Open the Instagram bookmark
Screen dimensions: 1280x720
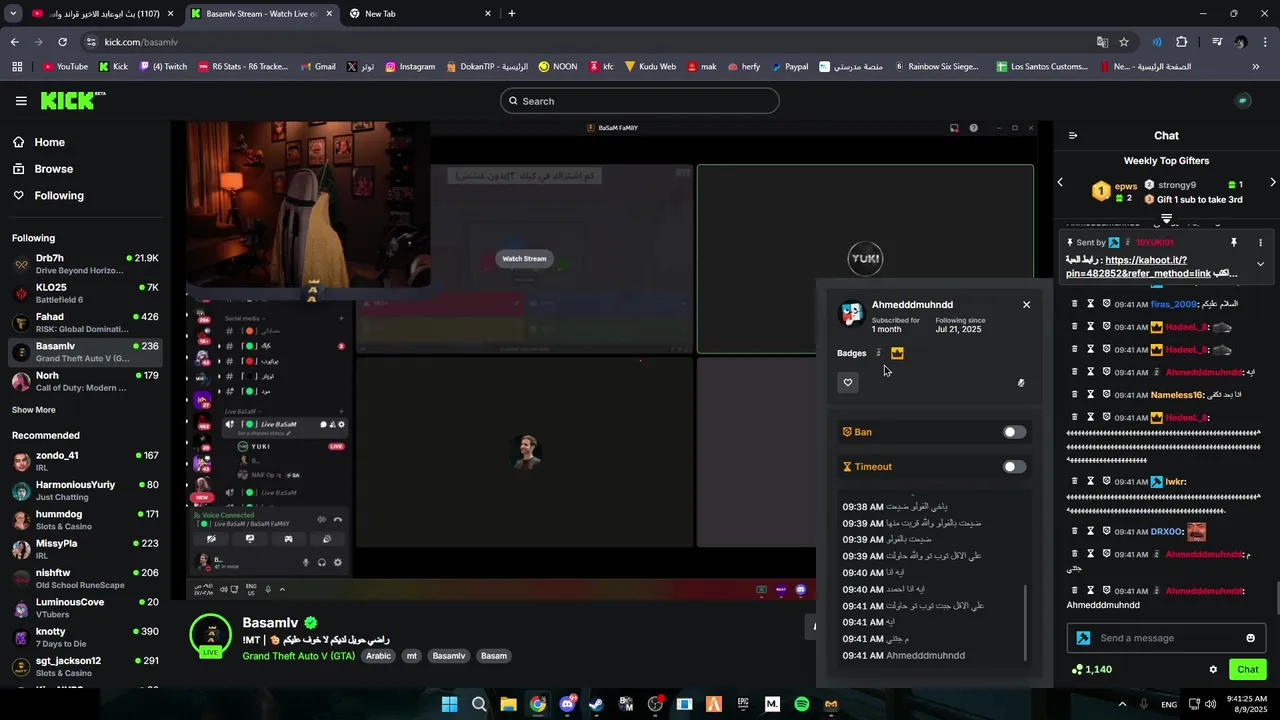[x=410, y=67]
